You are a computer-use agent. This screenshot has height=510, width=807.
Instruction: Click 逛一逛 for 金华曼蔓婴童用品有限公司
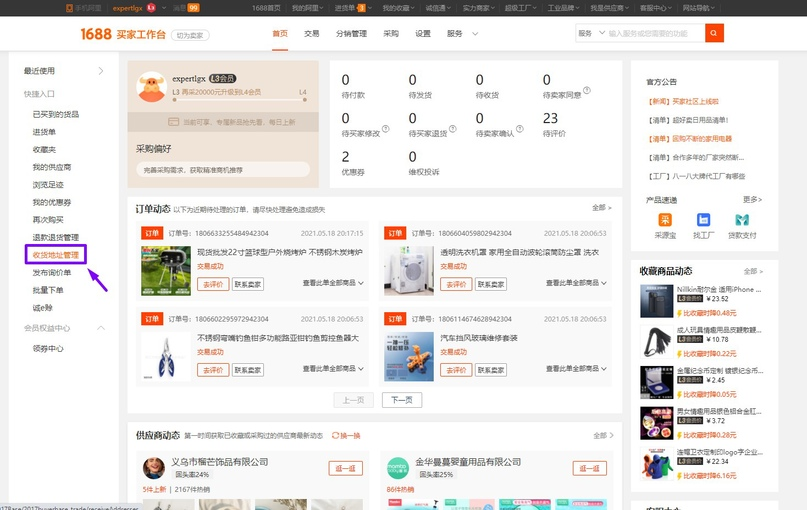[x=589, y=468]
